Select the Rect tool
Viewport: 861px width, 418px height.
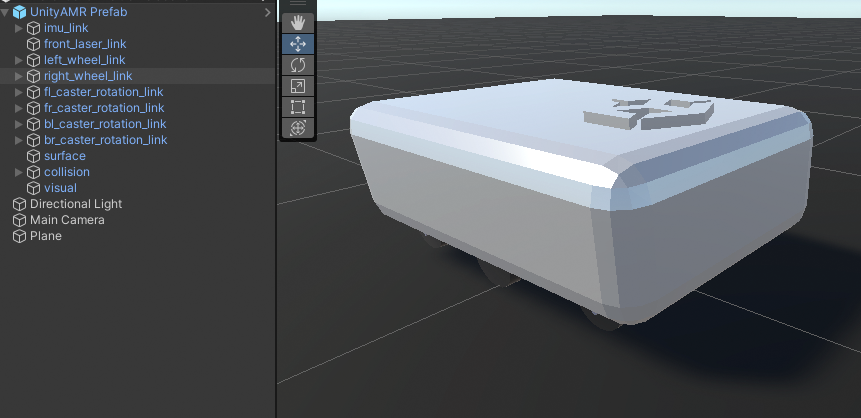[298, 107]
